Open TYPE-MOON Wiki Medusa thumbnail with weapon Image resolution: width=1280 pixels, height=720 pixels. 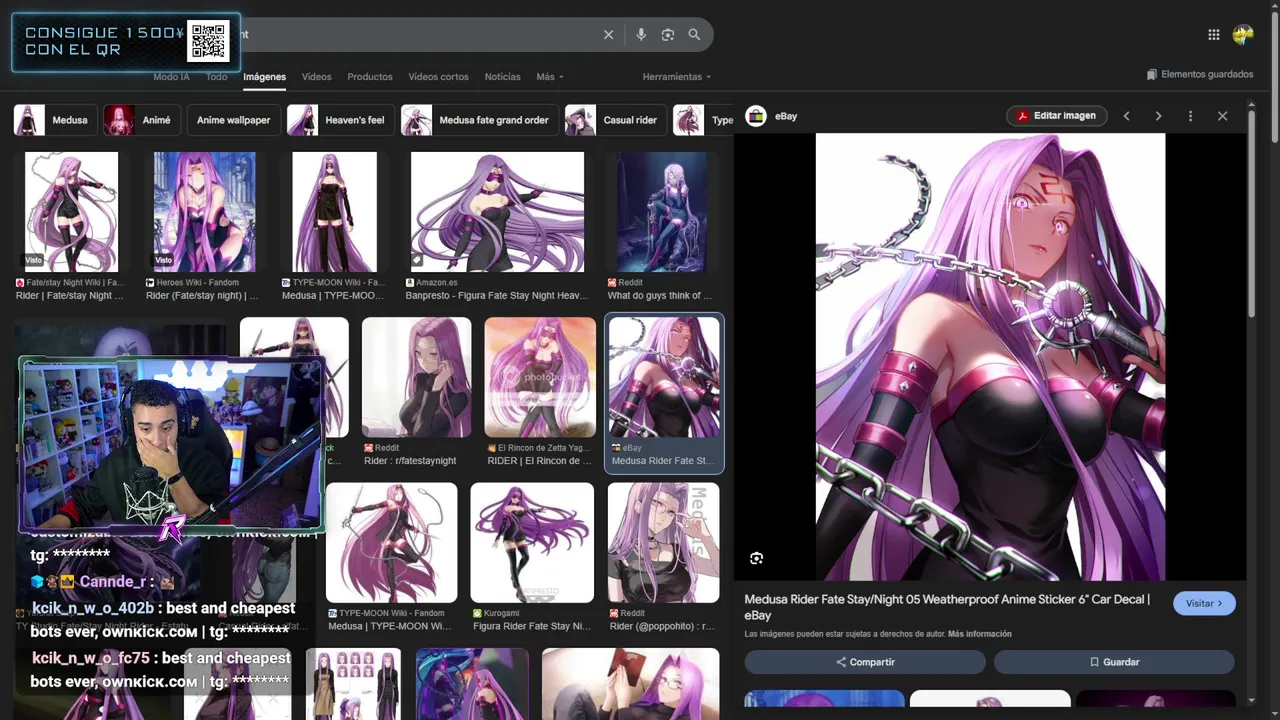(x=391, y=543)
